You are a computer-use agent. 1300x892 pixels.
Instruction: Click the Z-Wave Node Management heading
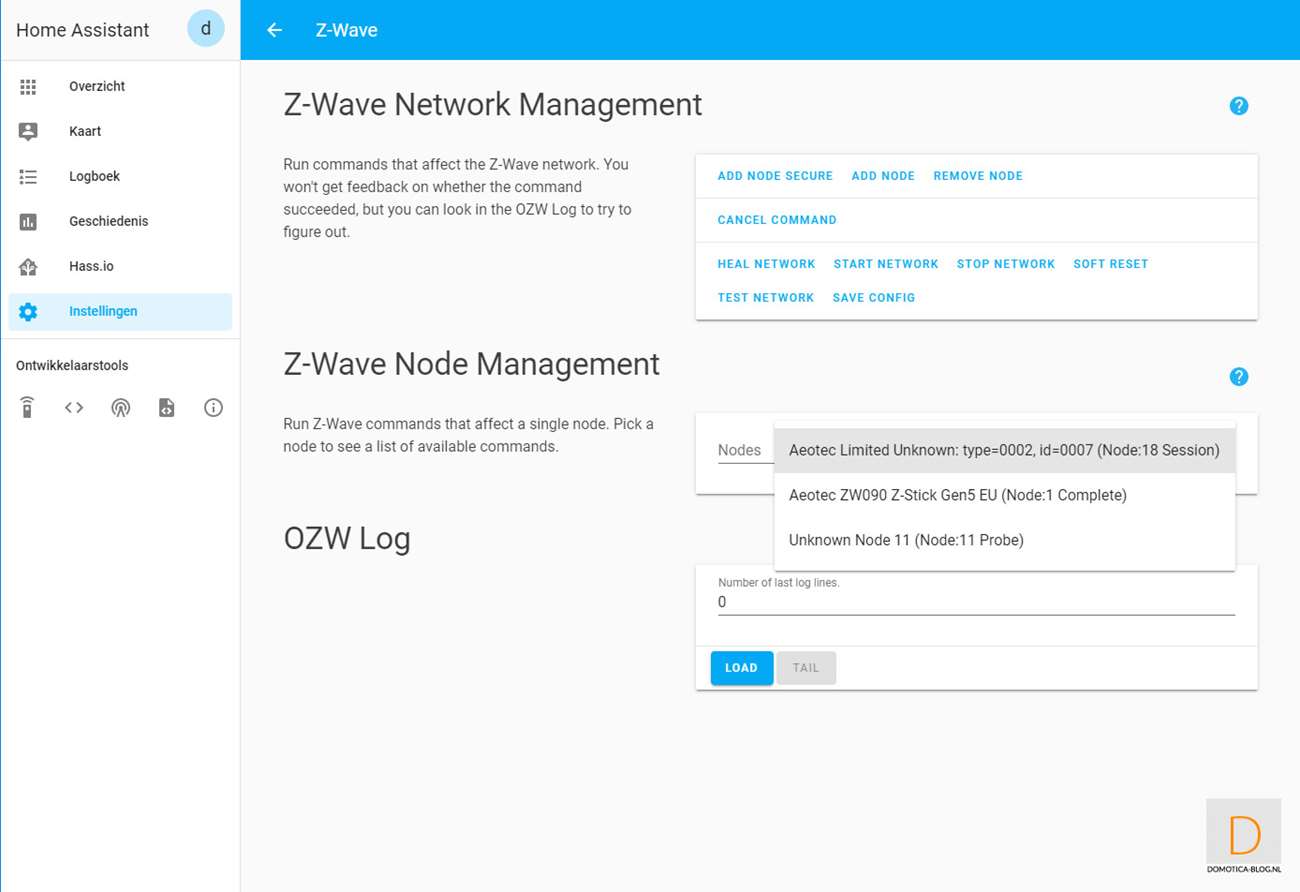pos(472,364)
